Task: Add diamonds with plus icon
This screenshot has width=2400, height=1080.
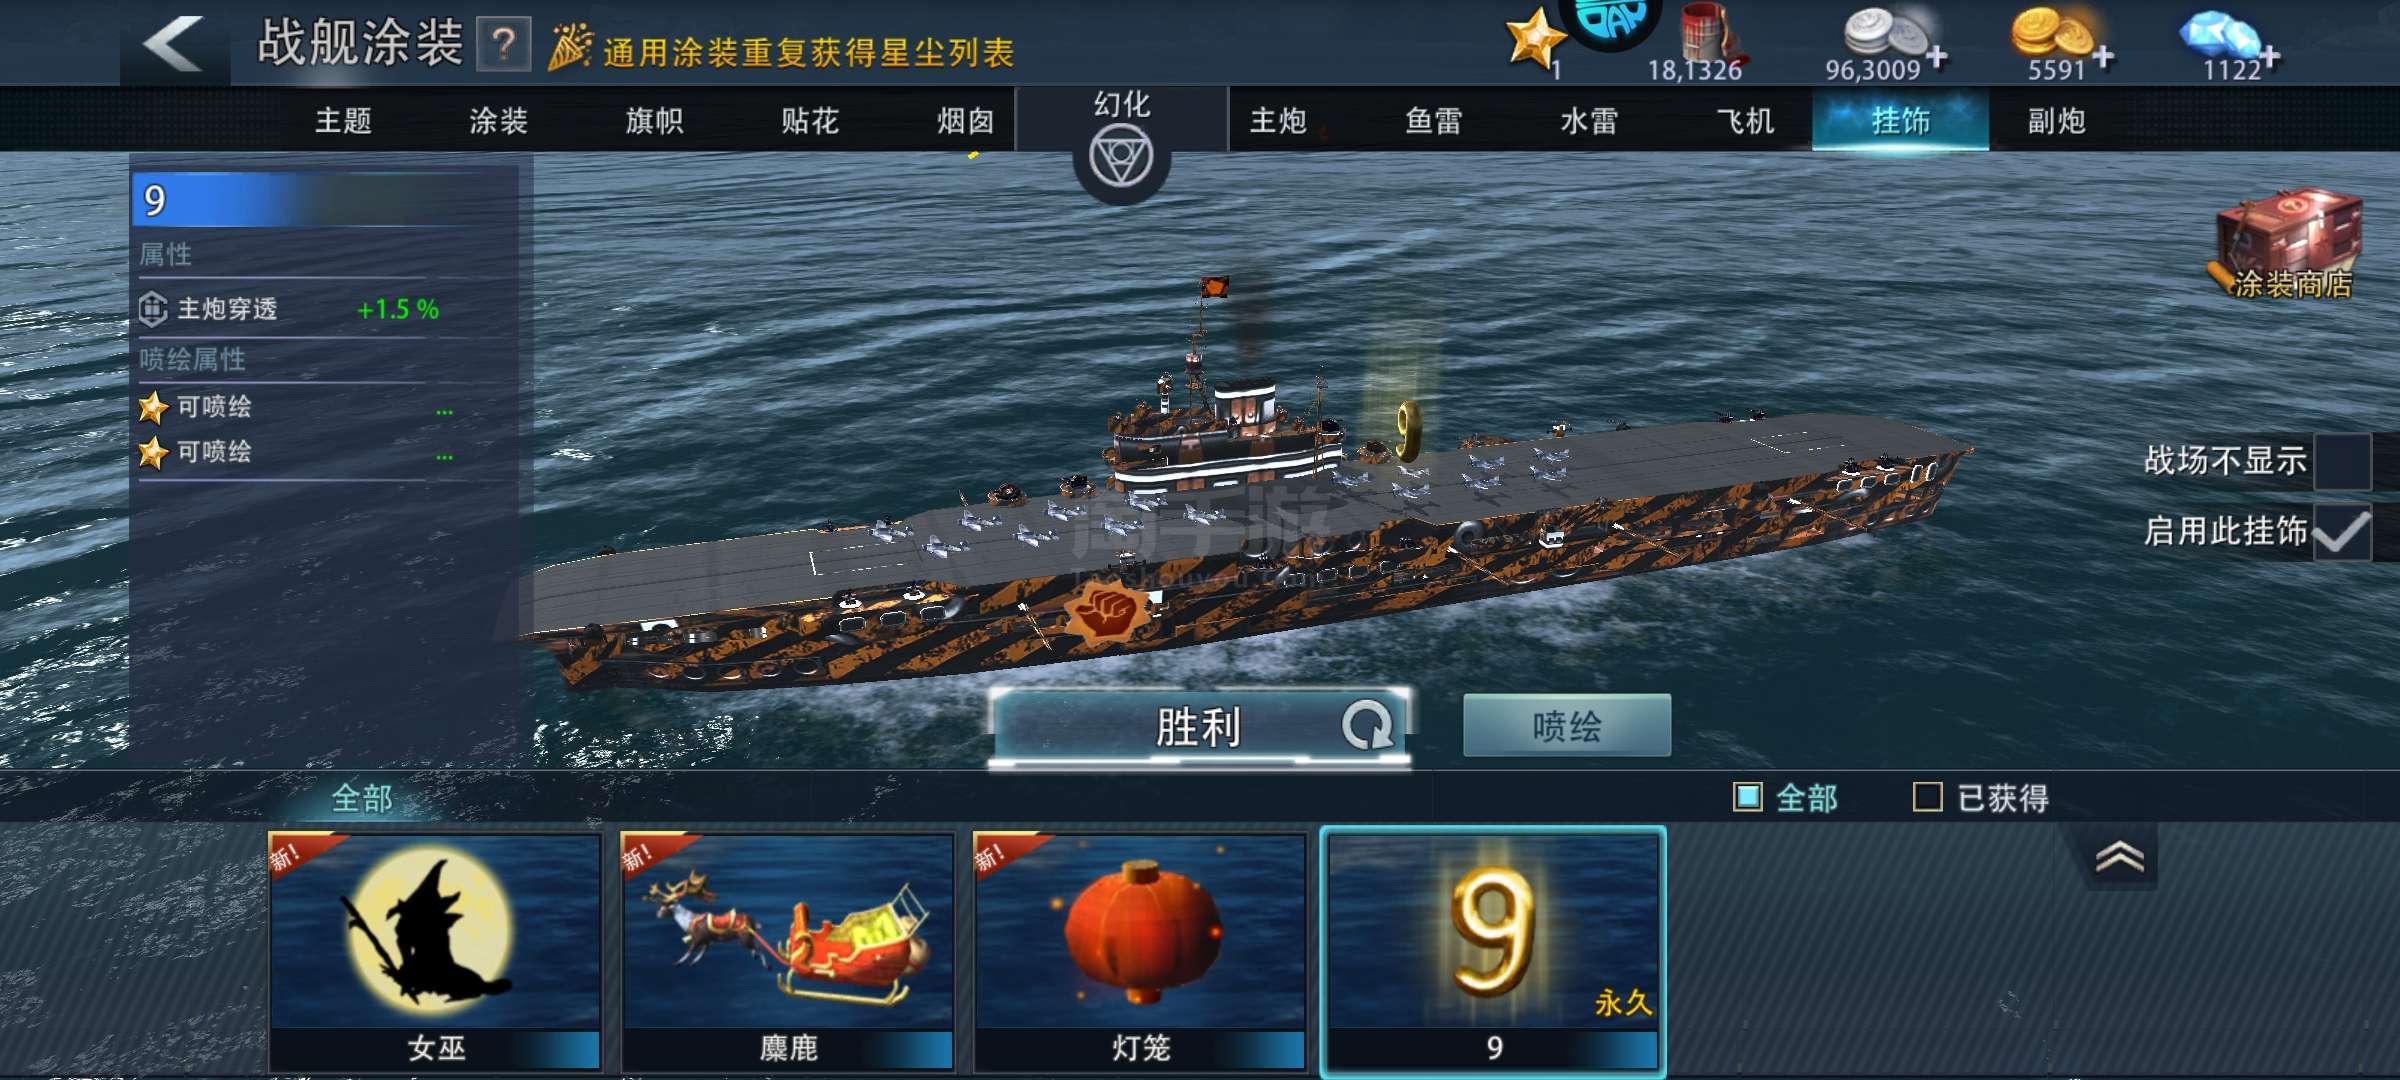Action: click(2269, 57)
